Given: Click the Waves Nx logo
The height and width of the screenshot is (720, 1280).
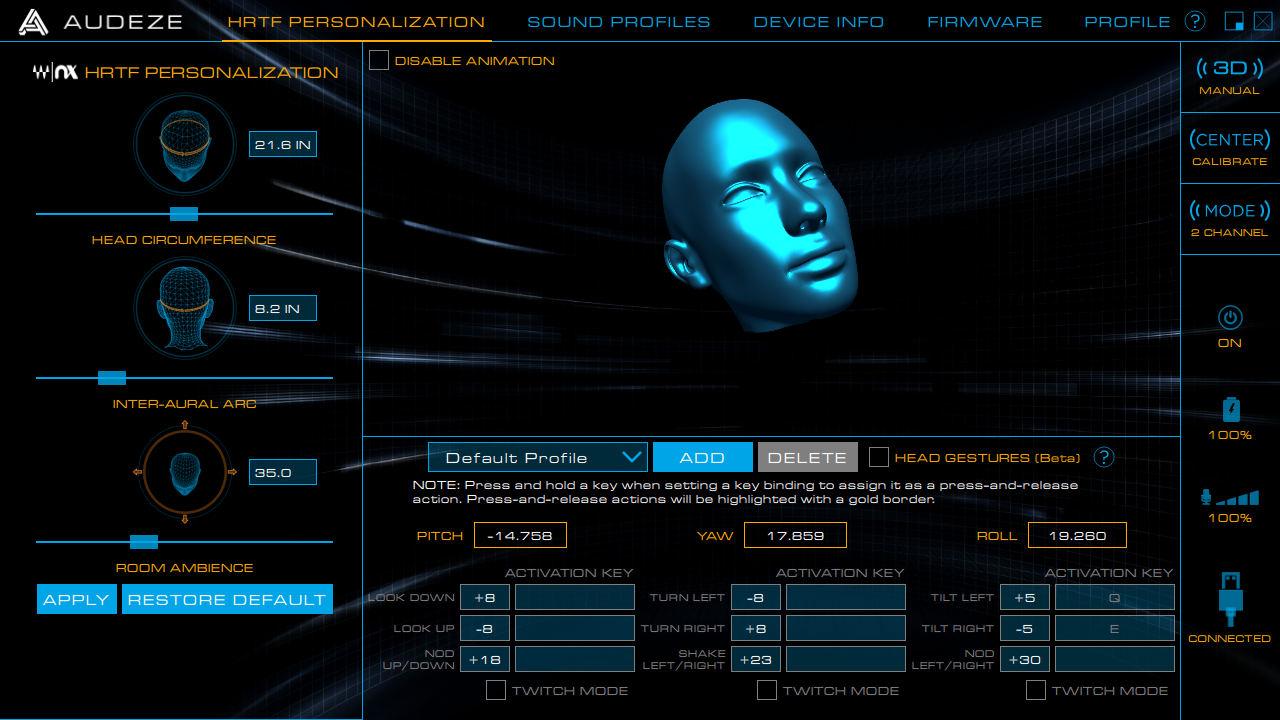Looking at the screenshot, I should coord(56,72).
